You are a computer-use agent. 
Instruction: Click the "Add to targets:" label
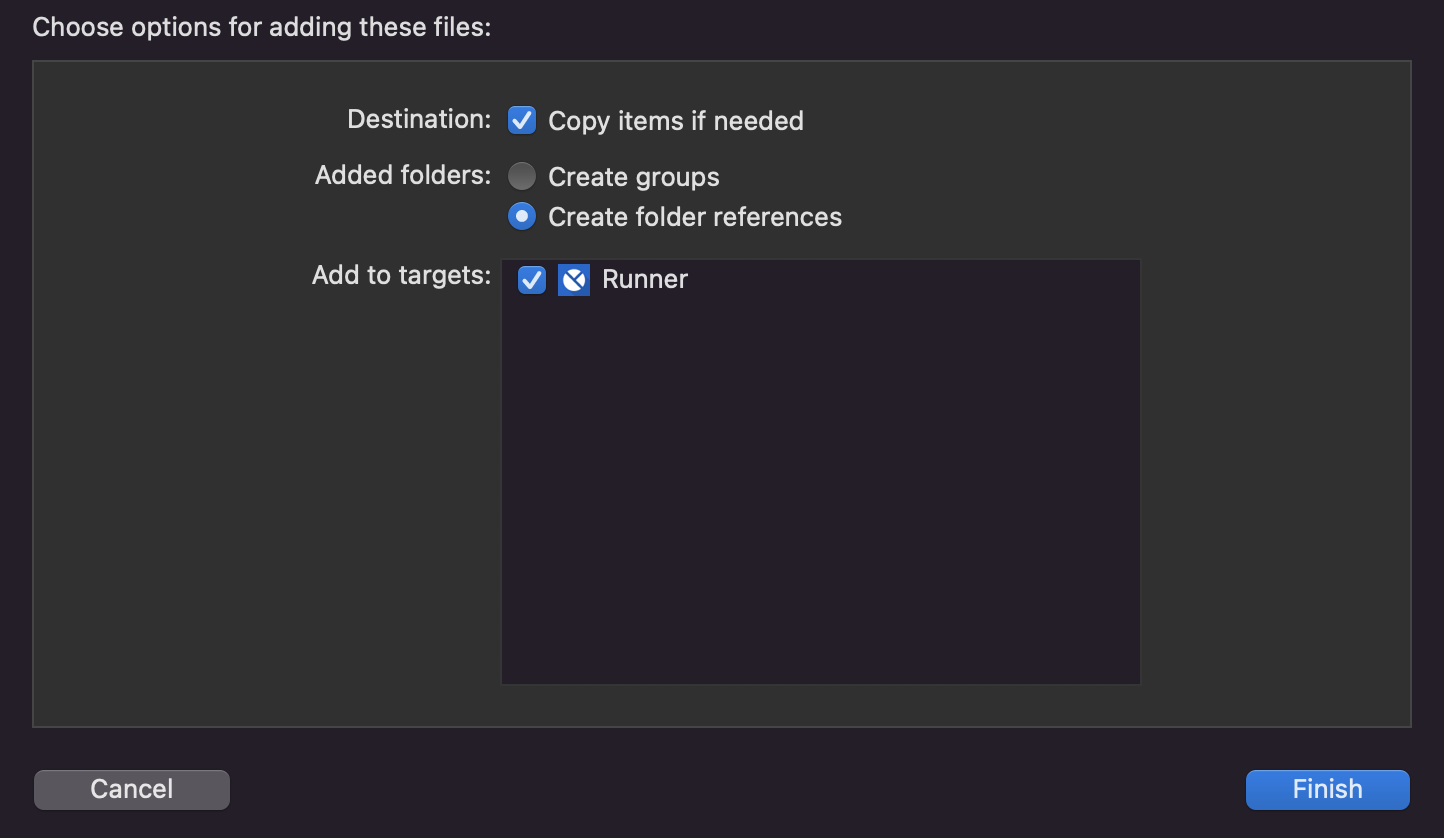pos(401,274)
